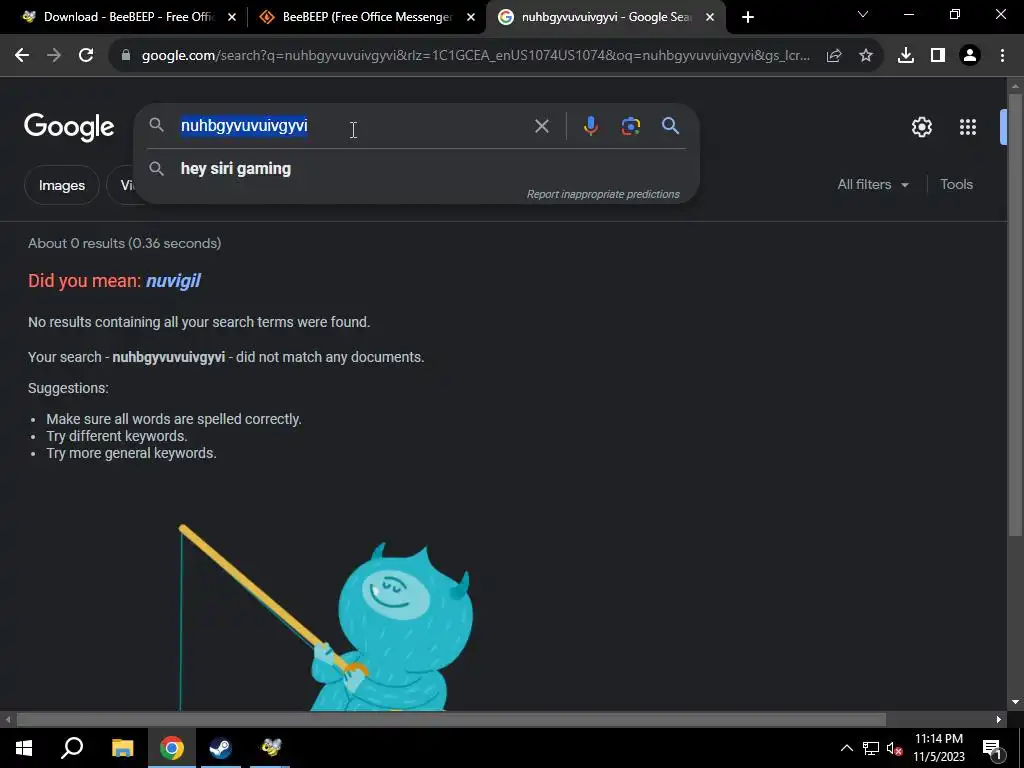Click the browser forward arrow
1024x768 pixels.
(54, 56)
